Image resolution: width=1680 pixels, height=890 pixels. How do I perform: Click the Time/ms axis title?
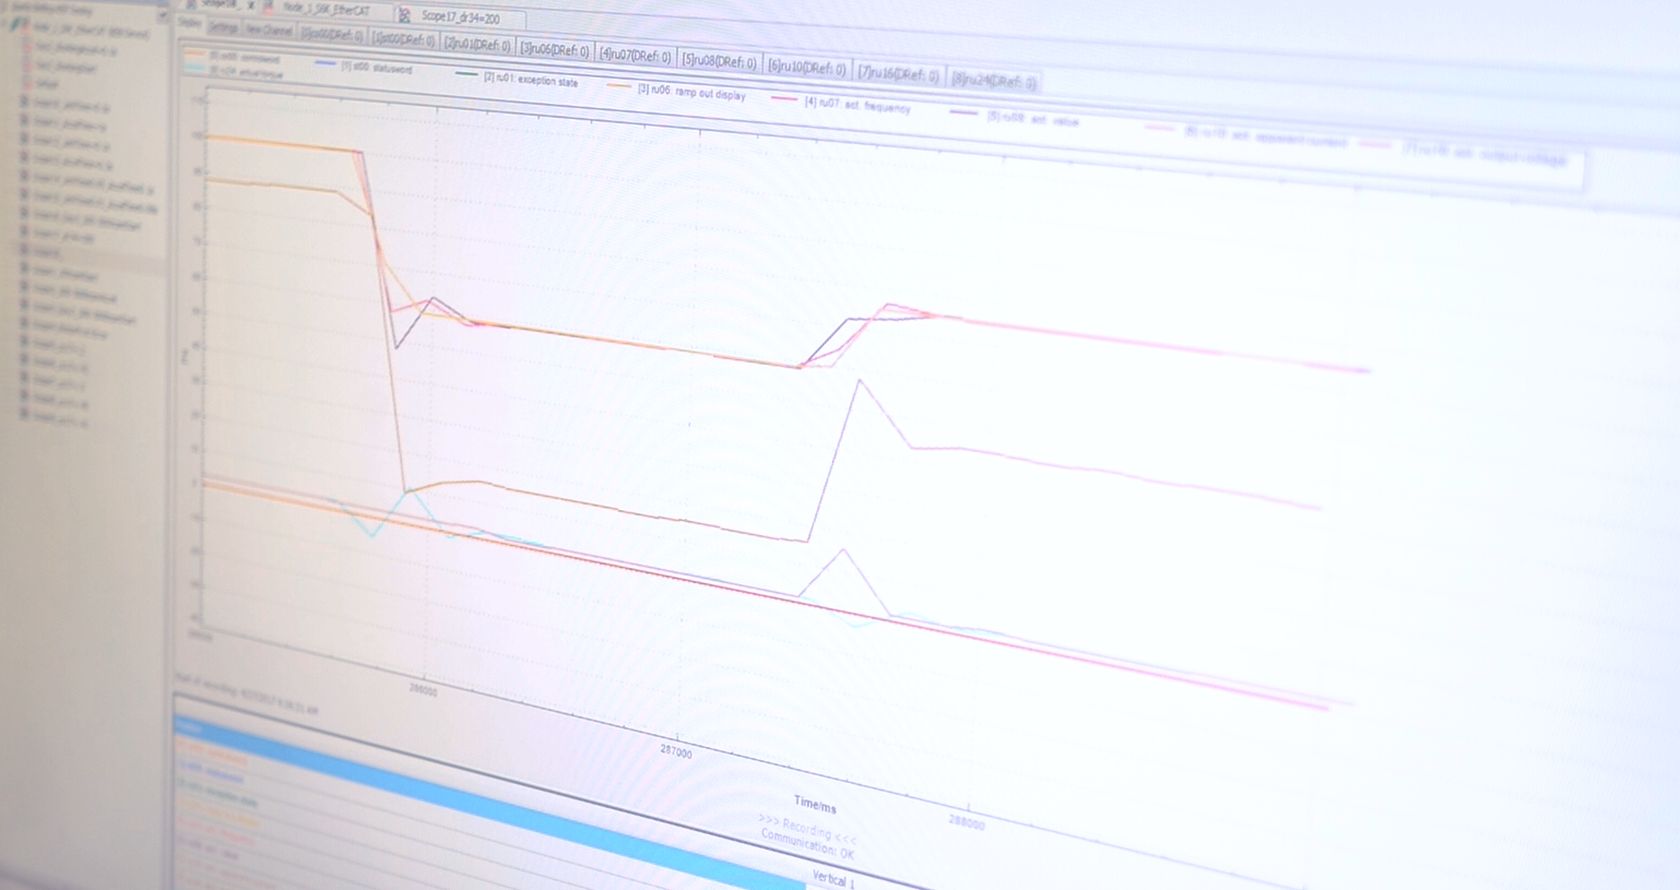815,803
